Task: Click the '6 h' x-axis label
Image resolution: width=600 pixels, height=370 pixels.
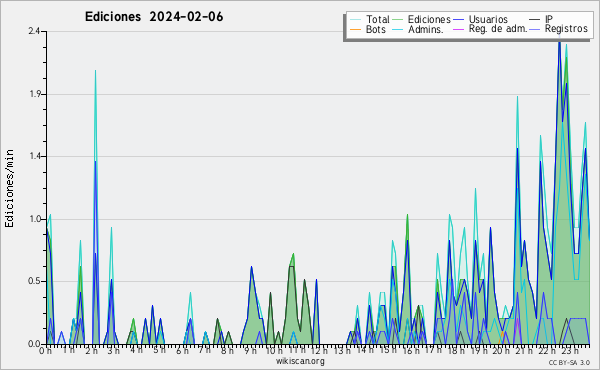Action: pyautogui.click(x=182, y=350)
